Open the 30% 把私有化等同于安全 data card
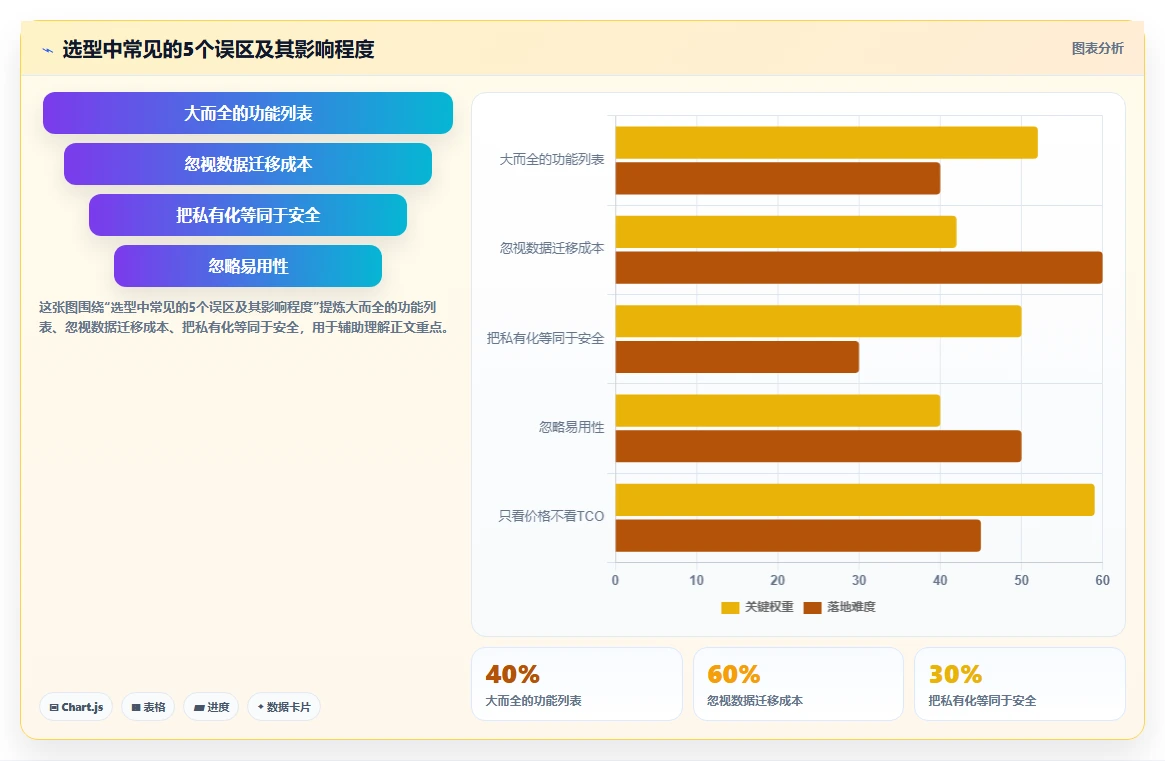 point(1019,684)
